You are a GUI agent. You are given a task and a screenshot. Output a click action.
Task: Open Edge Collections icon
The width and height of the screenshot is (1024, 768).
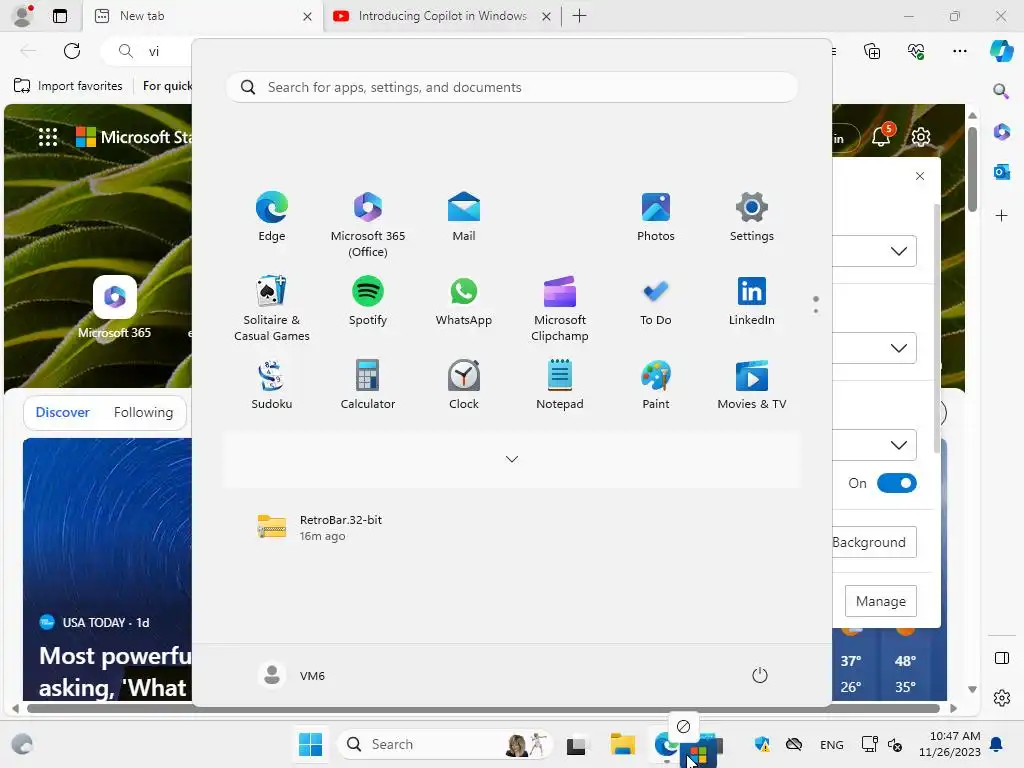(x=872, y=51)
